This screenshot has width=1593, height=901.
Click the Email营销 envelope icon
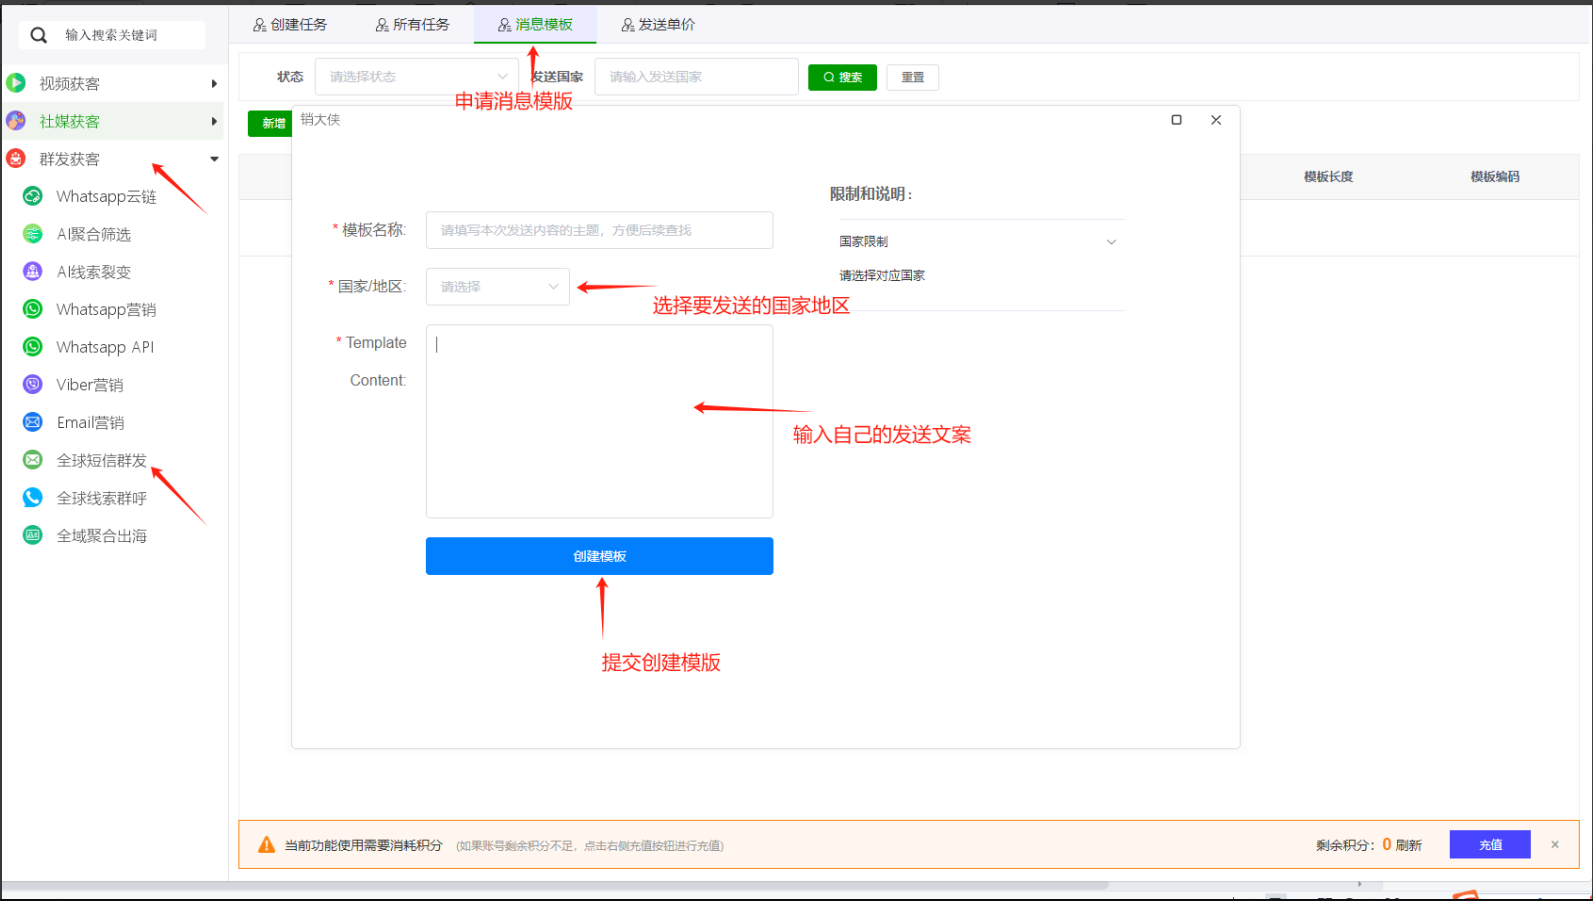pyautogui.click(x=33, y=422)
